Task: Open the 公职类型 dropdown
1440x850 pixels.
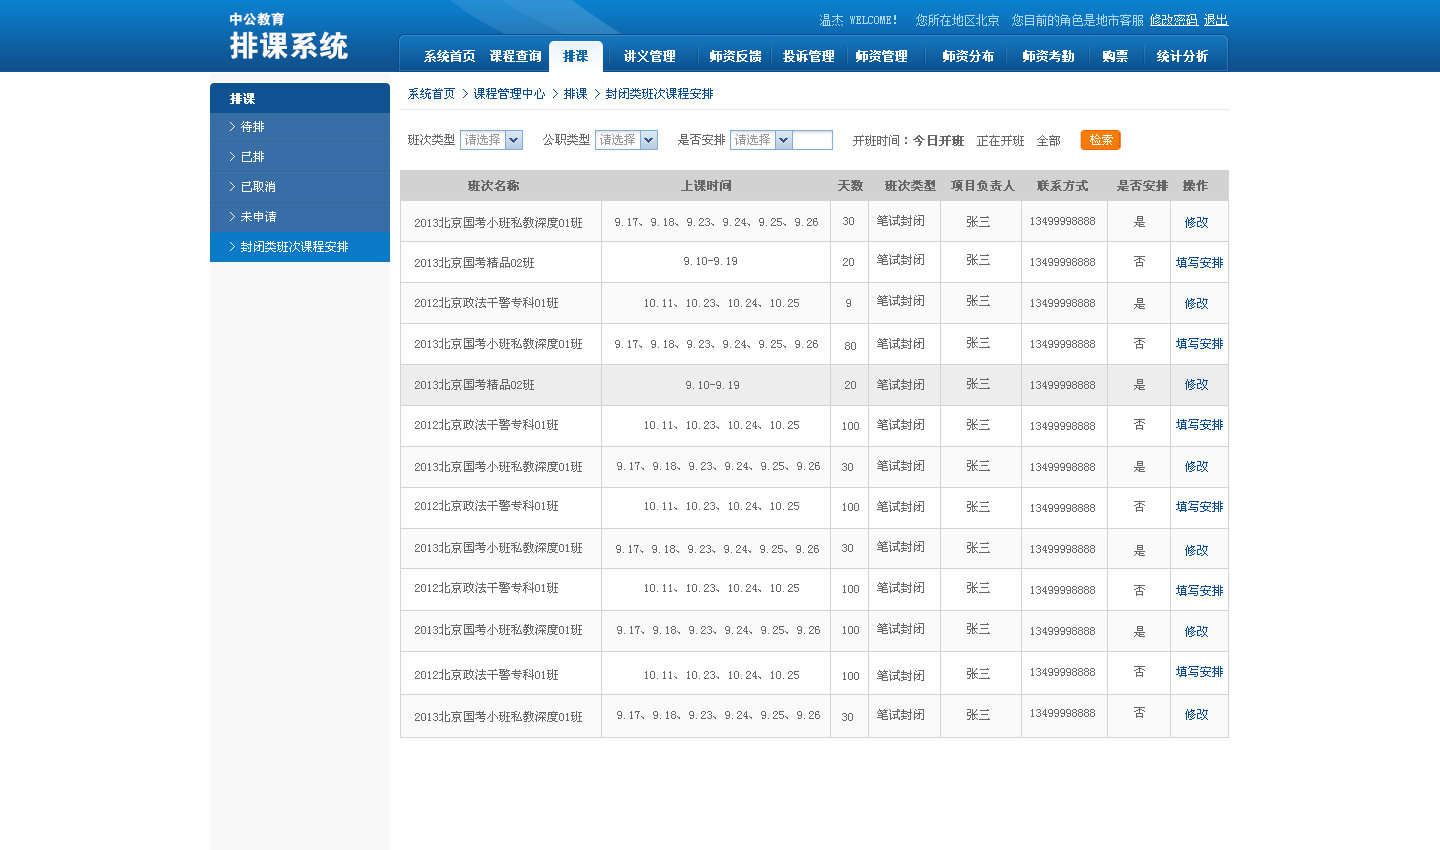Action: pos(628,140)
